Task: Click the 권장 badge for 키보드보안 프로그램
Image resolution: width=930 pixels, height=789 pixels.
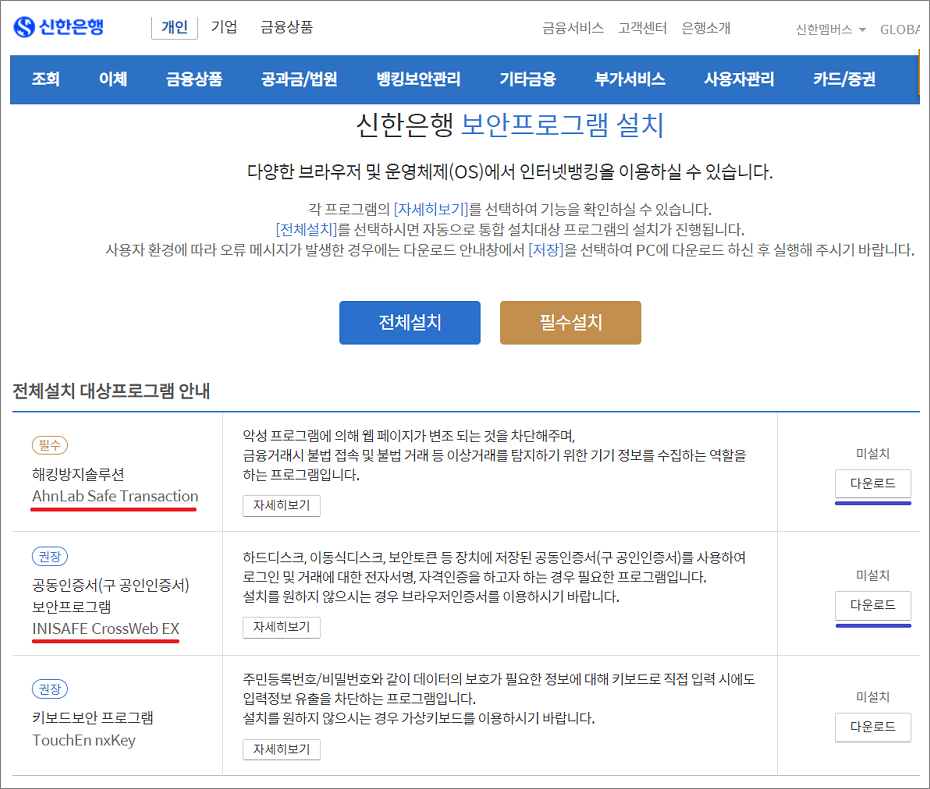Action: pyautogui.click(x=50, y=689)
